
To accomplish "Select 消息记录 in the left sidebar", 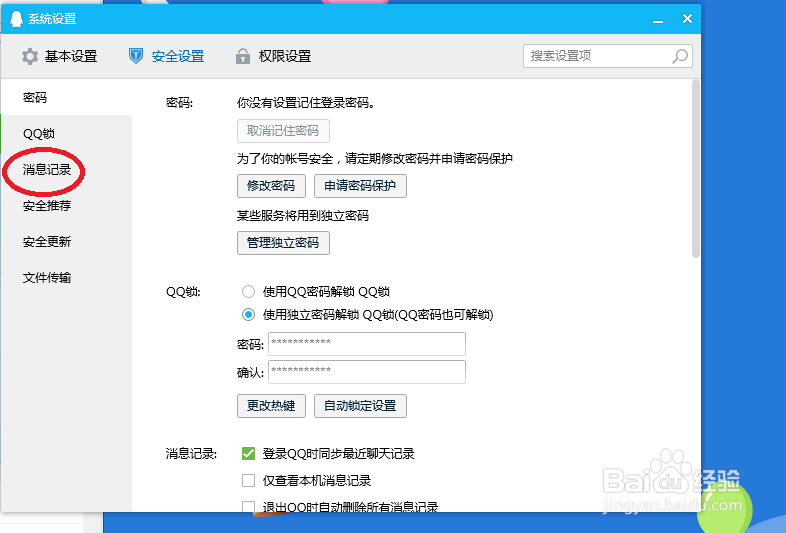I will click(x=66, y=169).
